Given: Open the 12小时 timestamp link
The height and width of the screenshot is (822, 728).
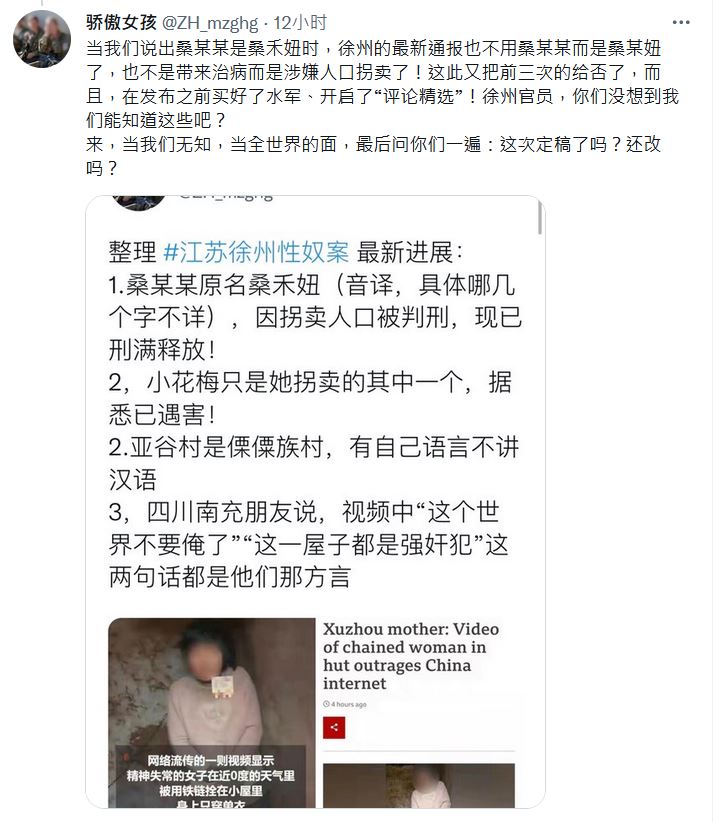Looking at the screenshot, I should (x=300, y=23).
